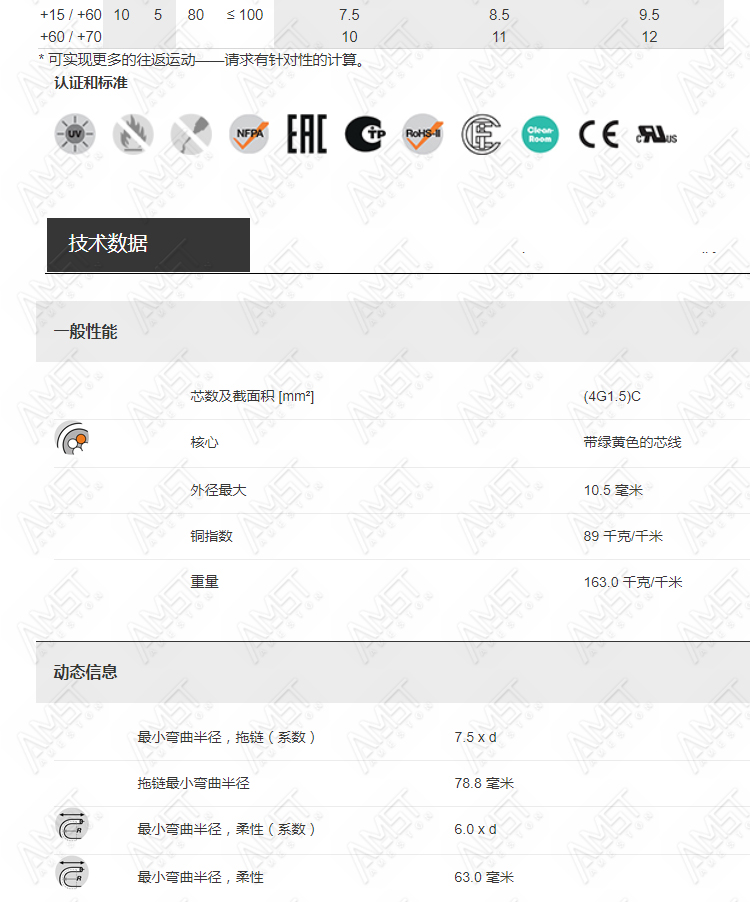Image resolution: width=750 pixels, height=902 pixels.
Task: Click the CTP certification logo
Action: click(x=365, y=134)
